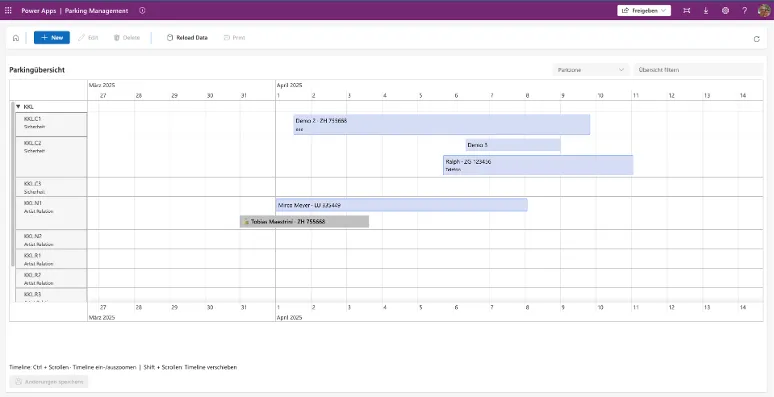Click the New button
Image resolution: width=774 pixels, height=397 pixels.
[52, 38]
